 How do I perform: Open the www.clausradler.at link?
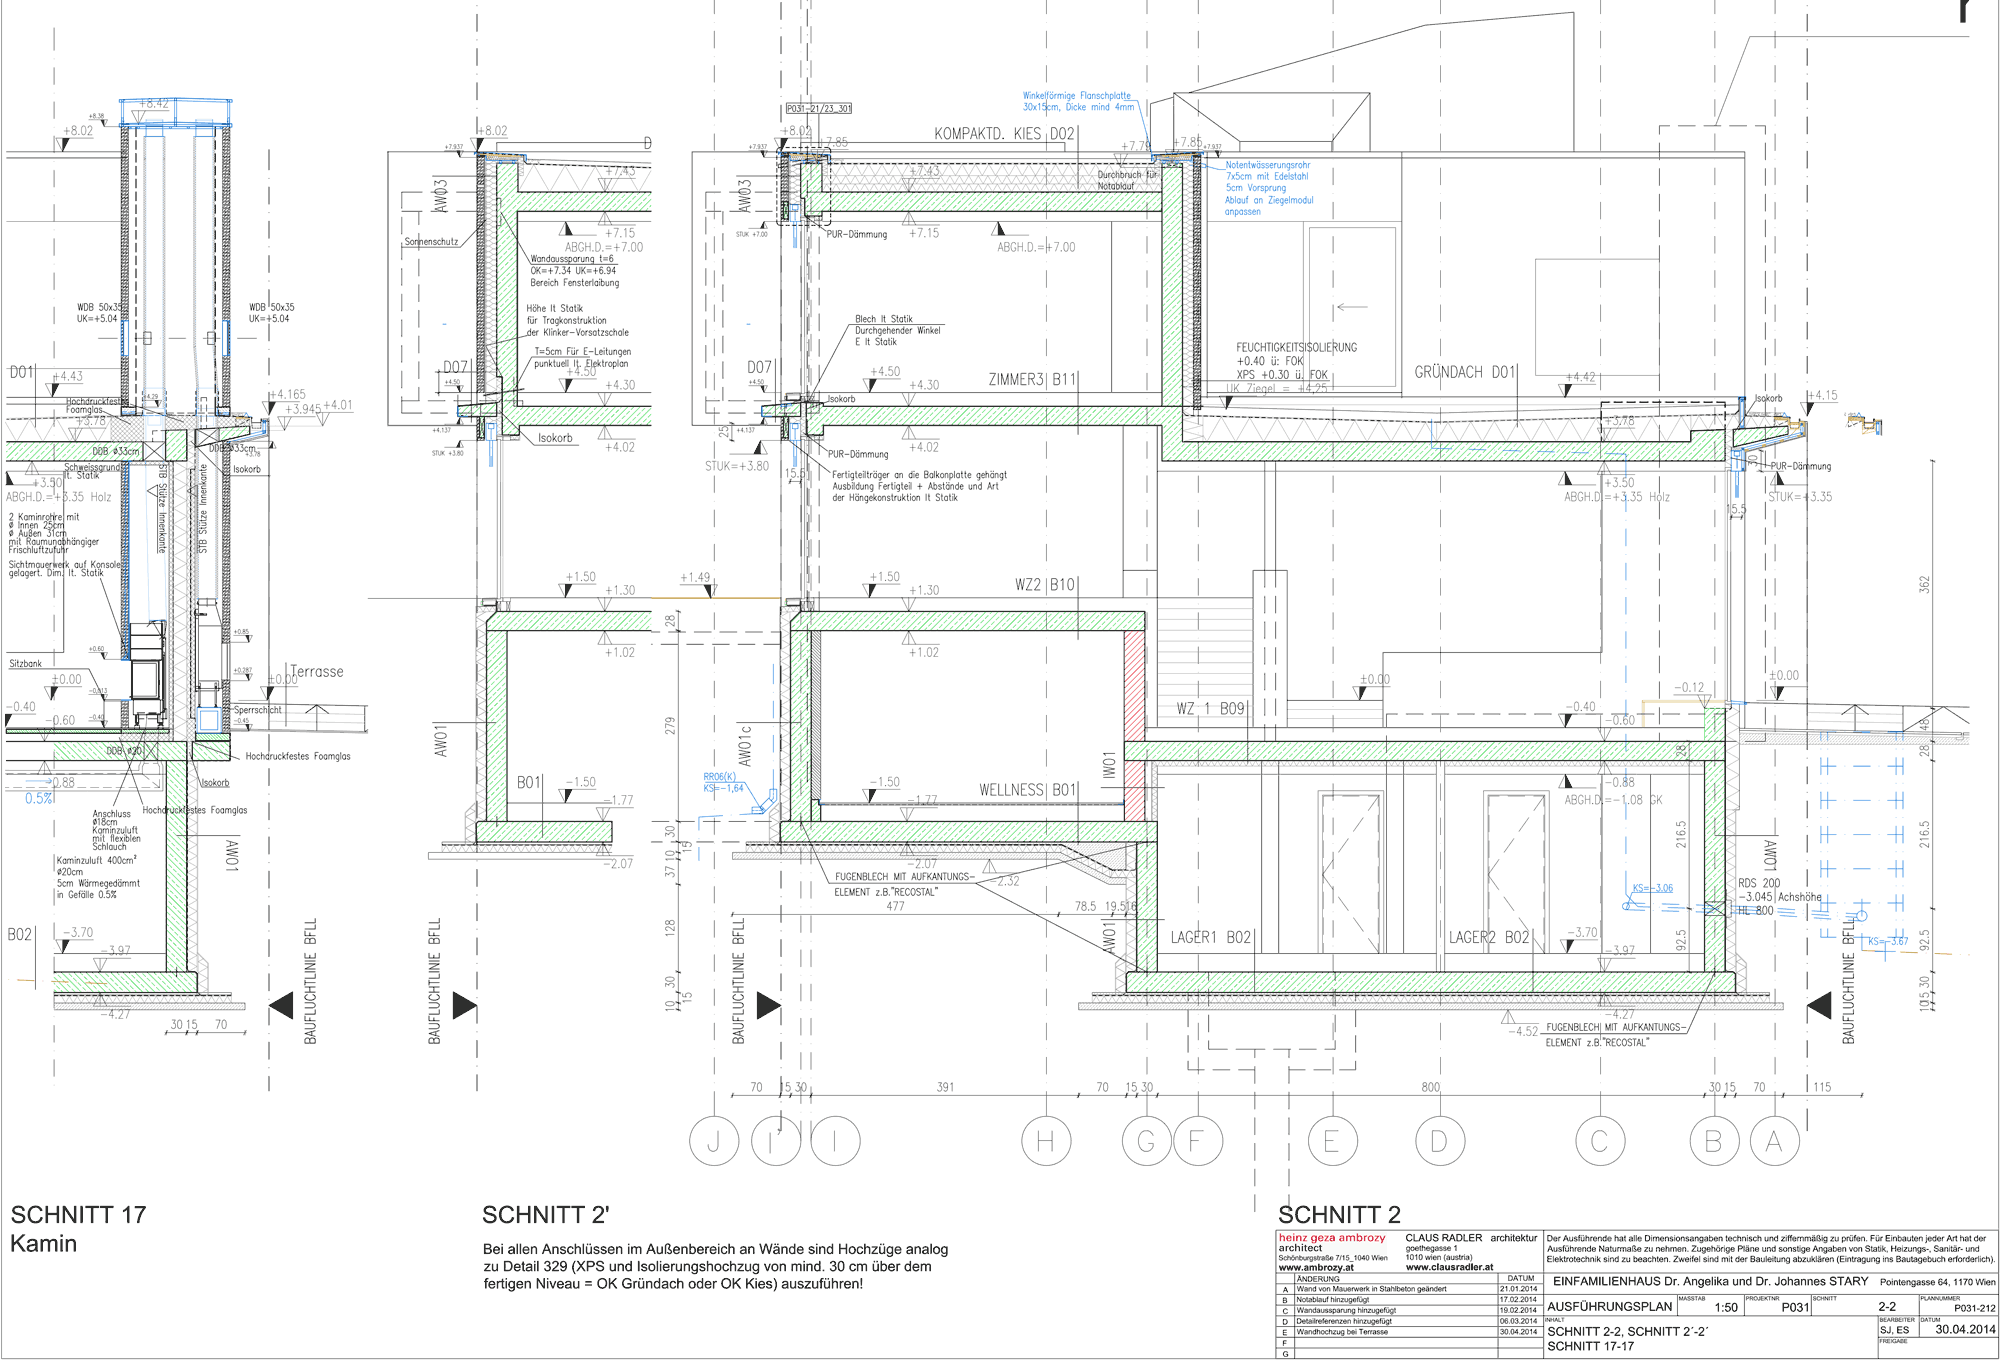pyautogui.click(x=1449, y=1267)
